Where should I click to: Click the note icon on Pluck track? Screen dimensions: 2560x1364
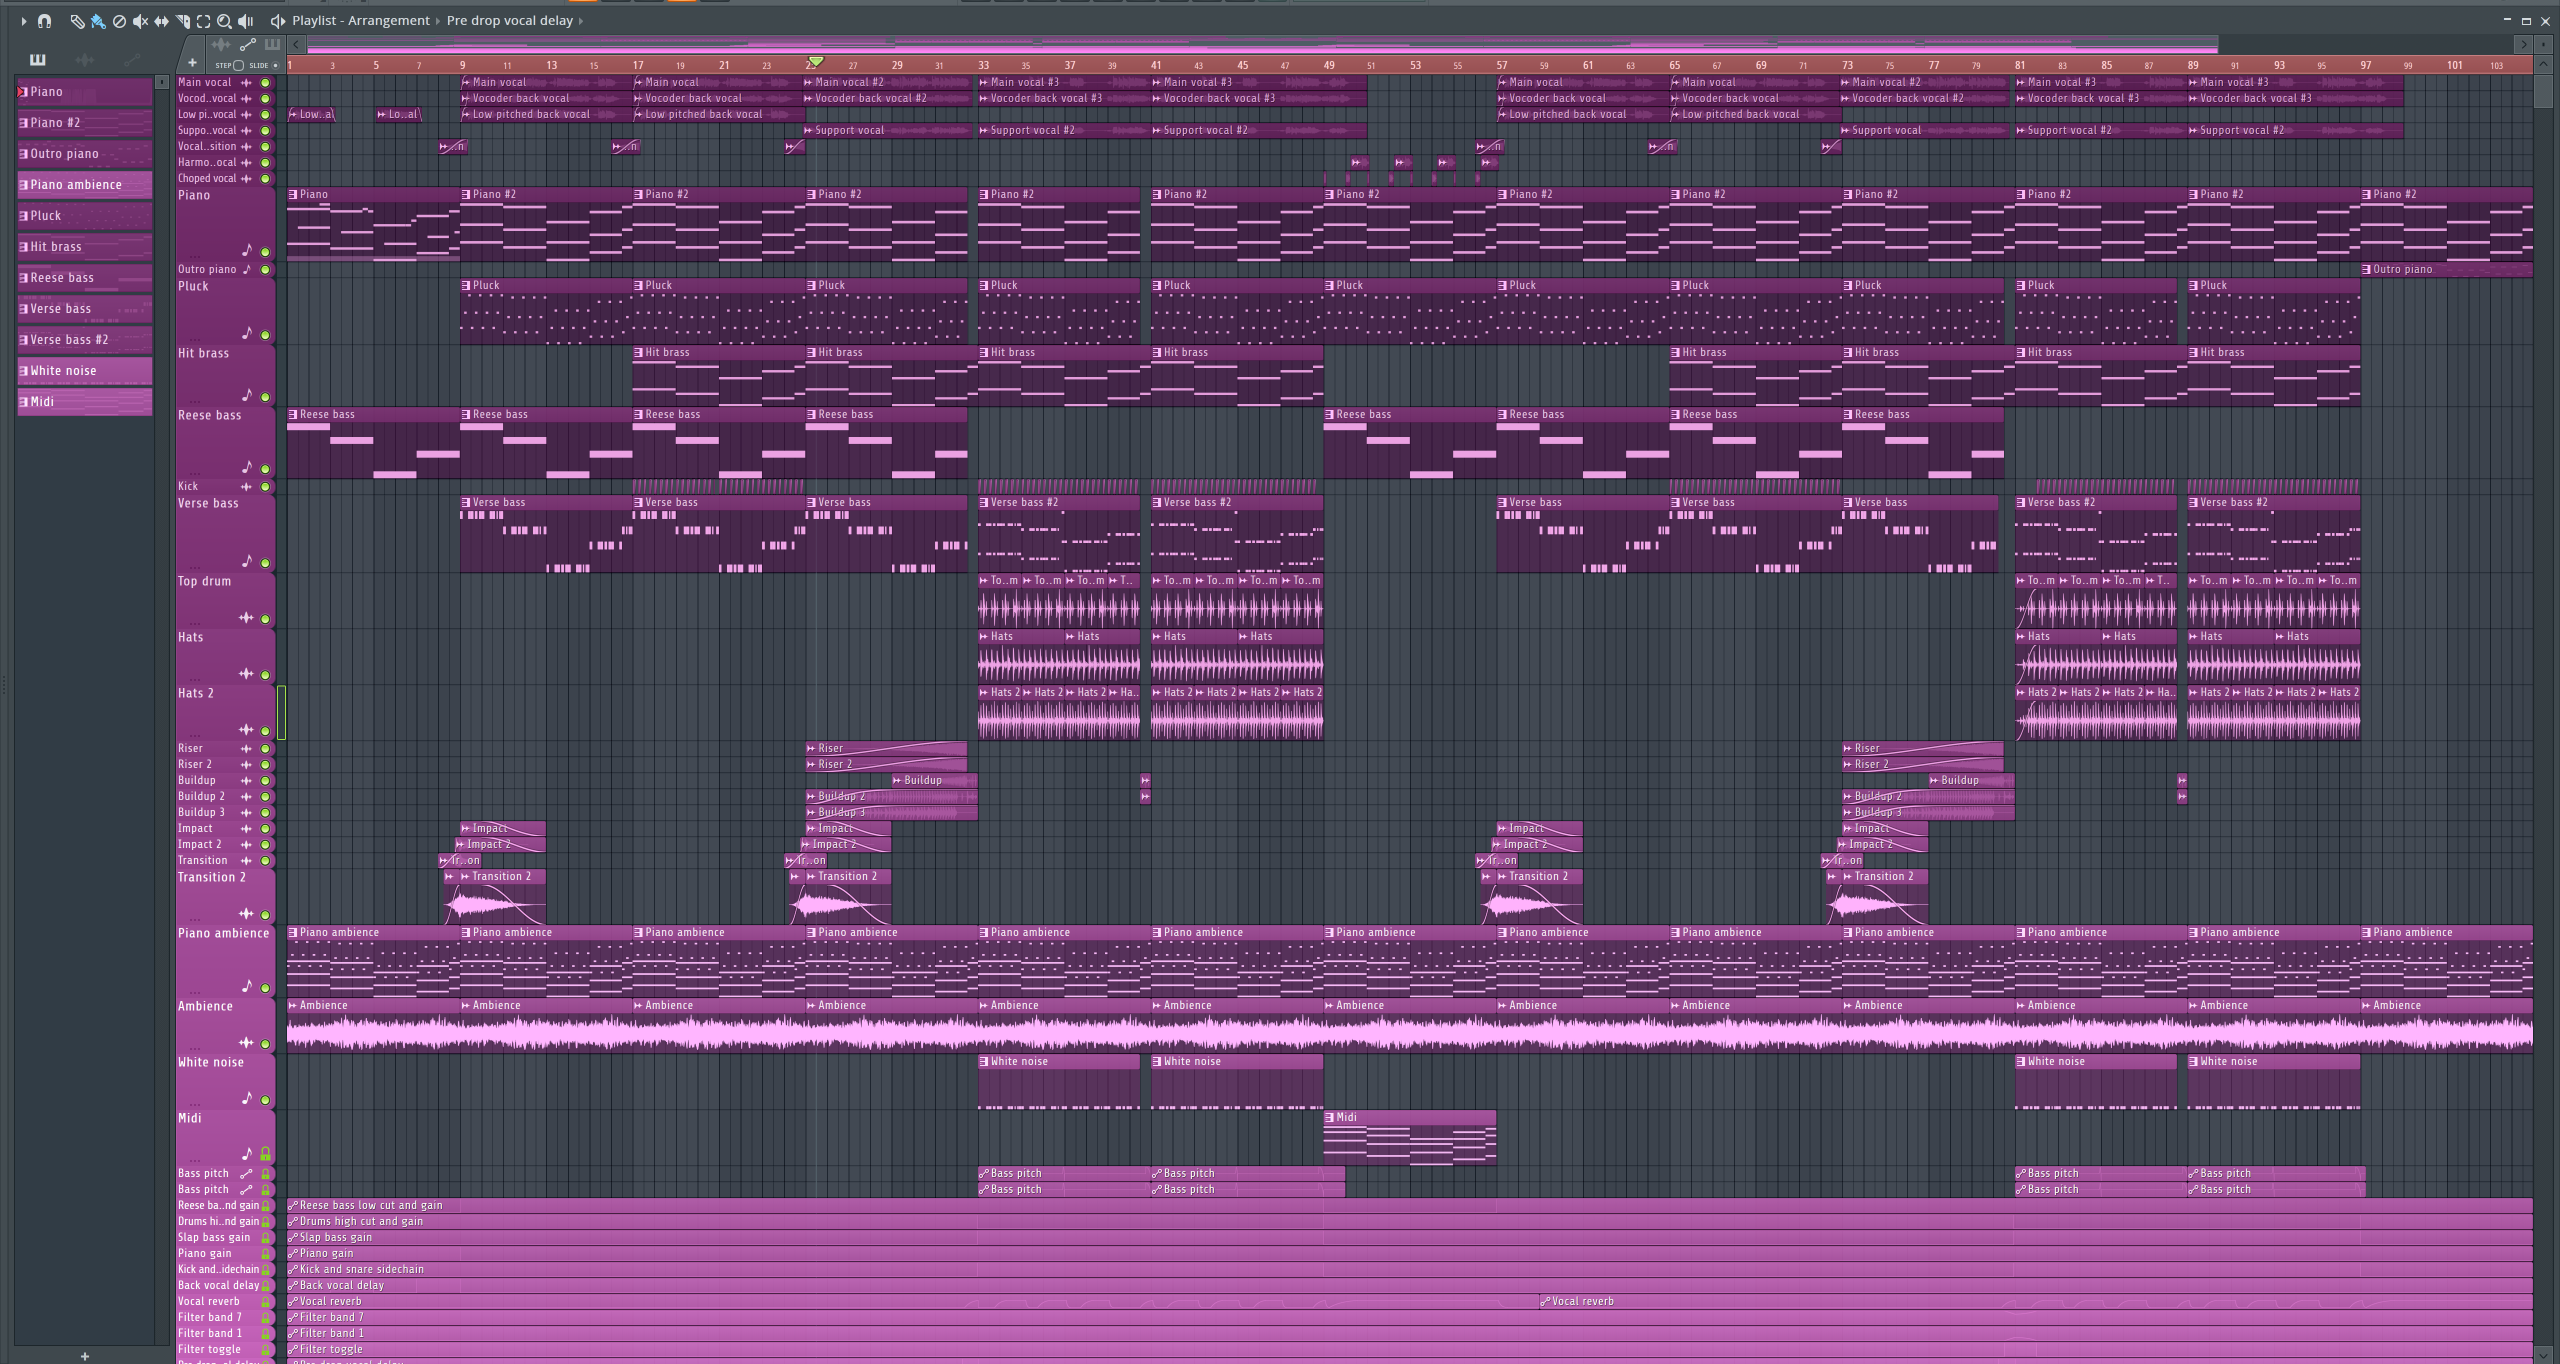tap(247, 333)
